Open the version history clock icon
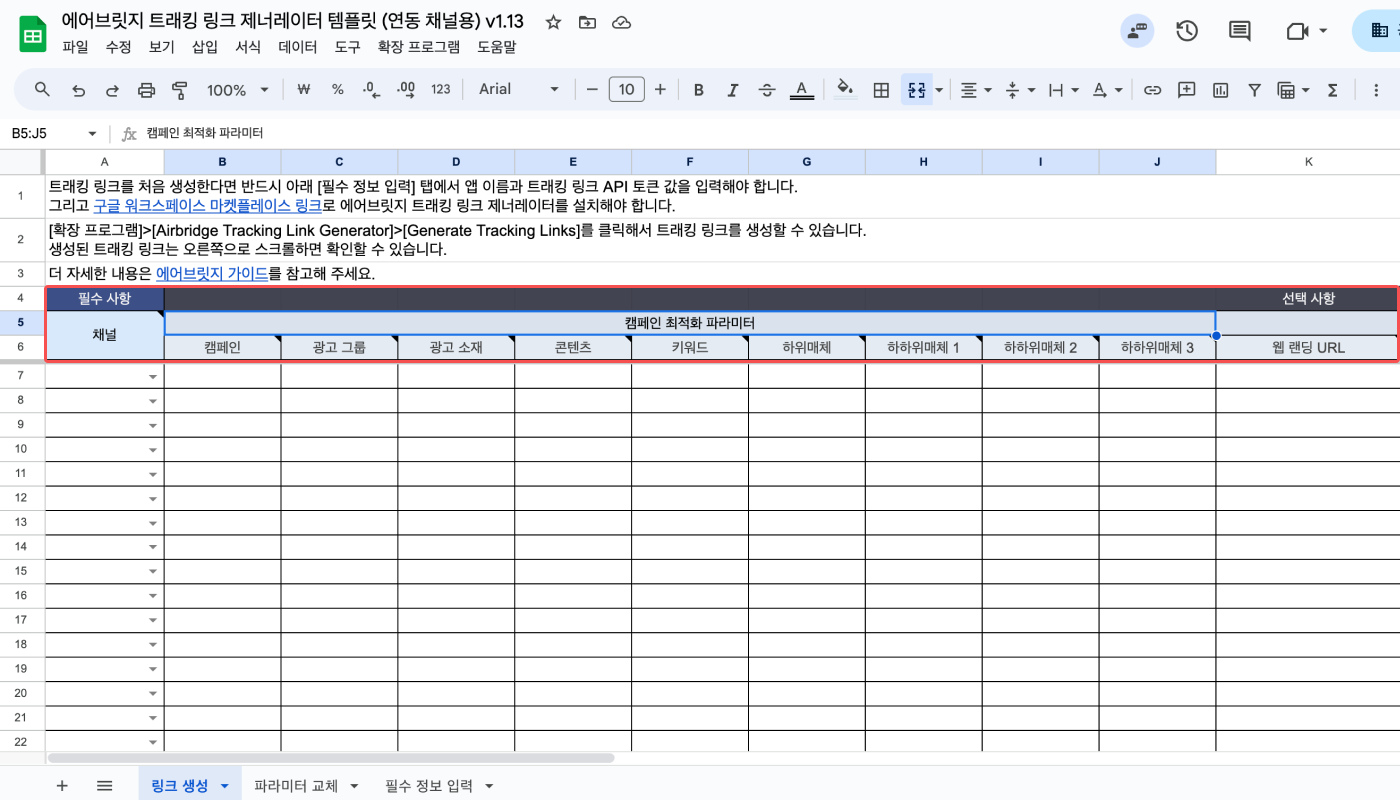Screen dimensions: 1400x800 (1187, 31)
